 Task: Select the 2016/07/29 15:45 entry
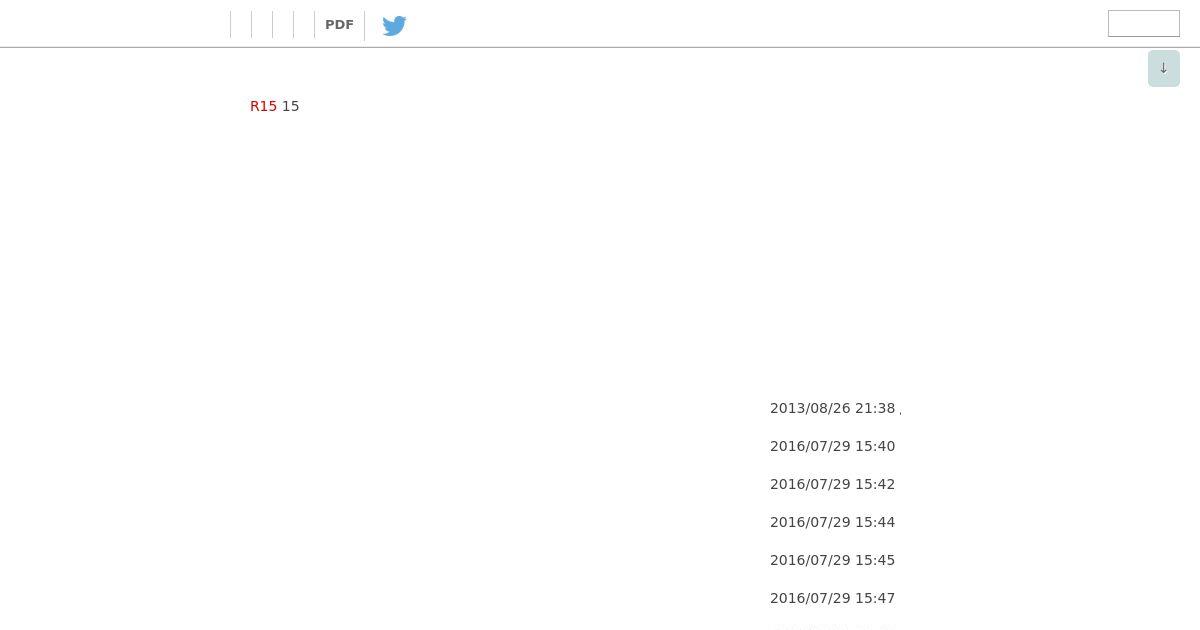(x=832, y=560)
